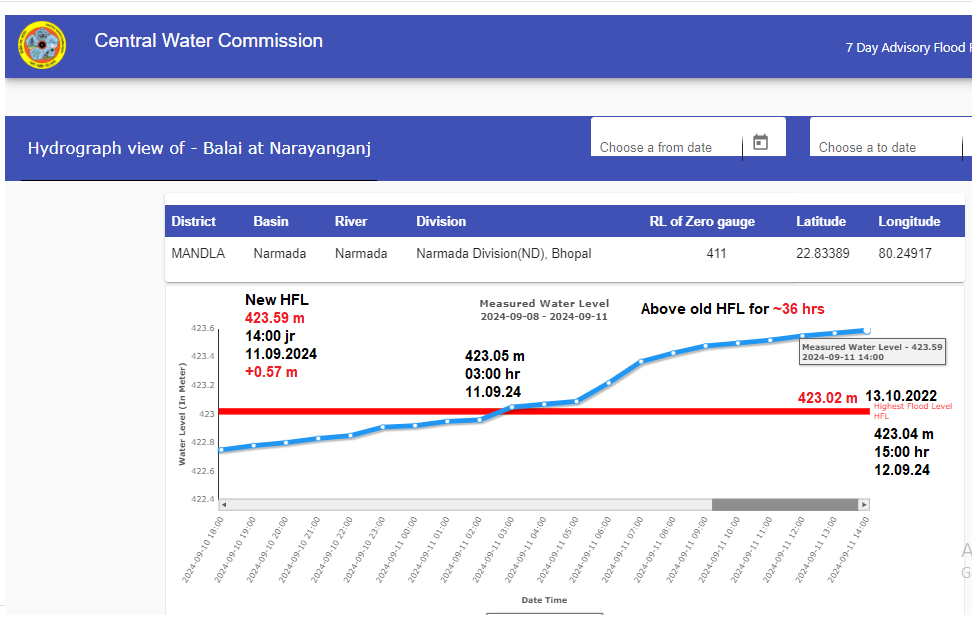Click the red Highest Flood Level line
Screen dimensions: 972x626
[400, 411]
